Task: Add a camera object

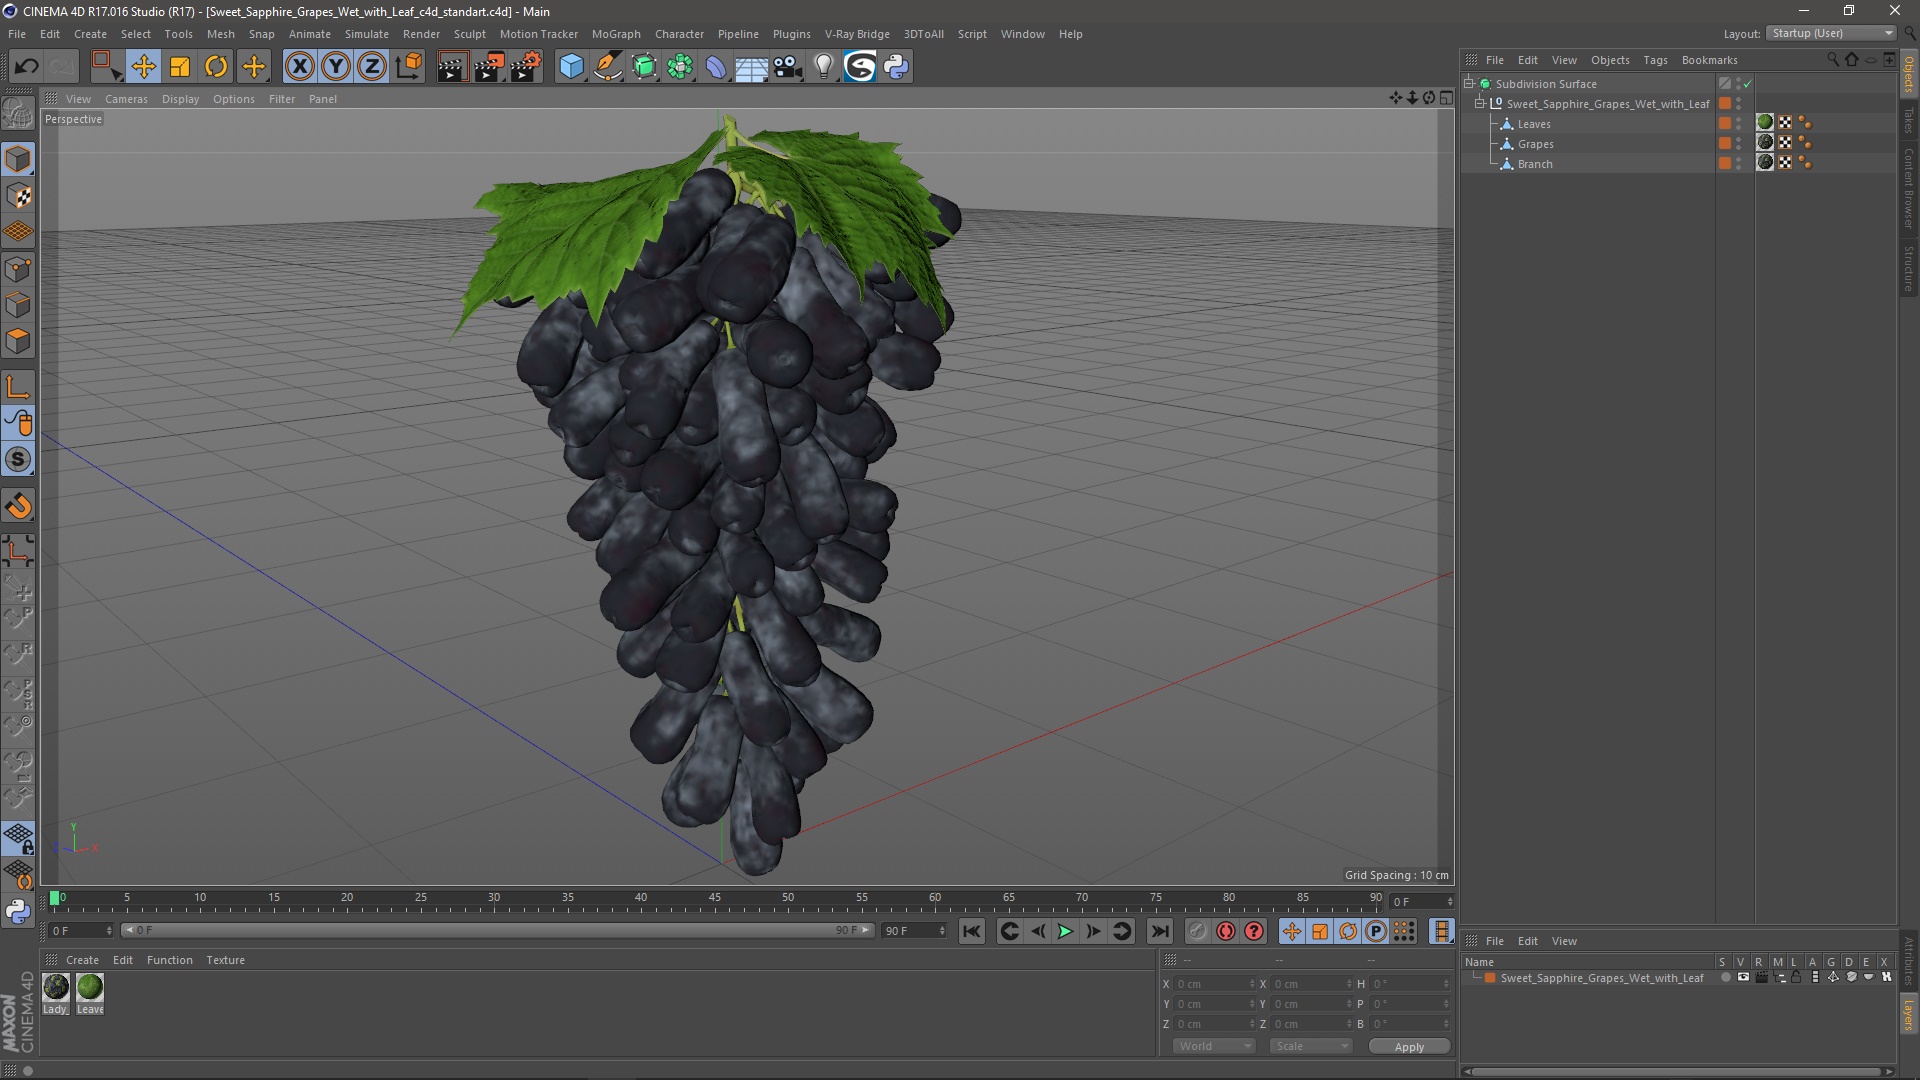Action: (787, 67)
